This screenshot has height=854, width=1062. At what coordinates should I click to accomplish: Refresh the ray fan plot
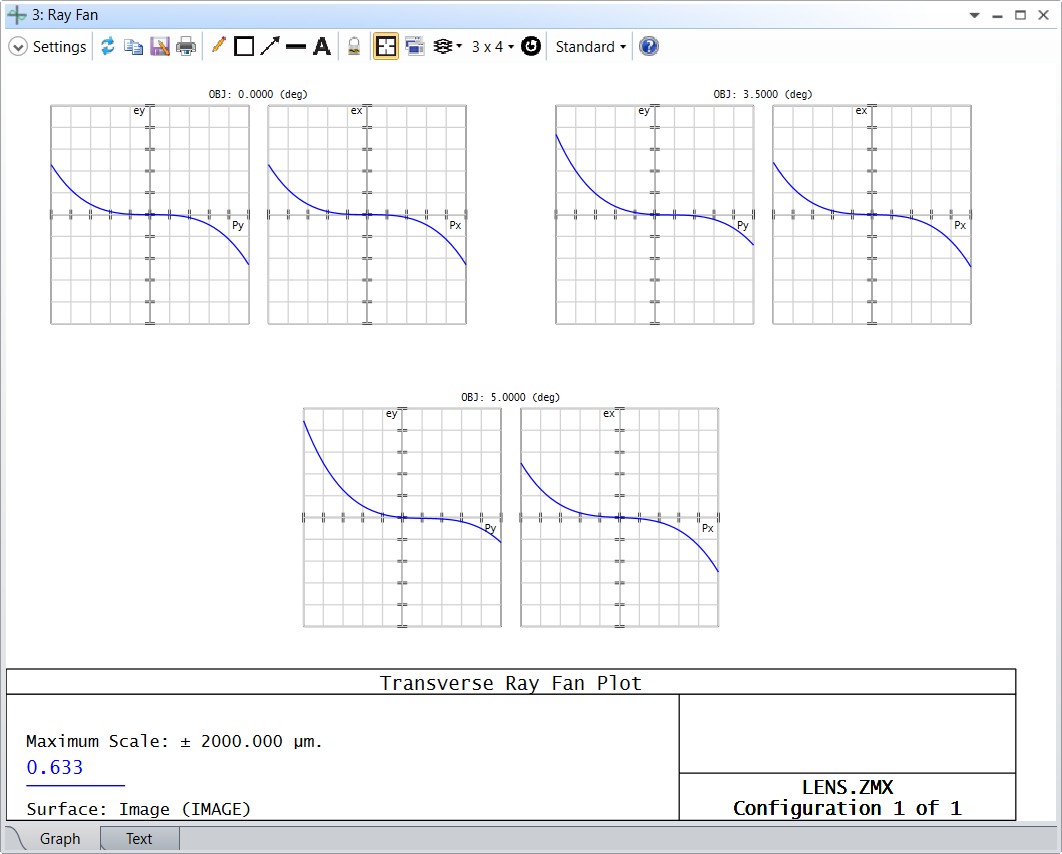pyautogui.click(x=108, y=46)
